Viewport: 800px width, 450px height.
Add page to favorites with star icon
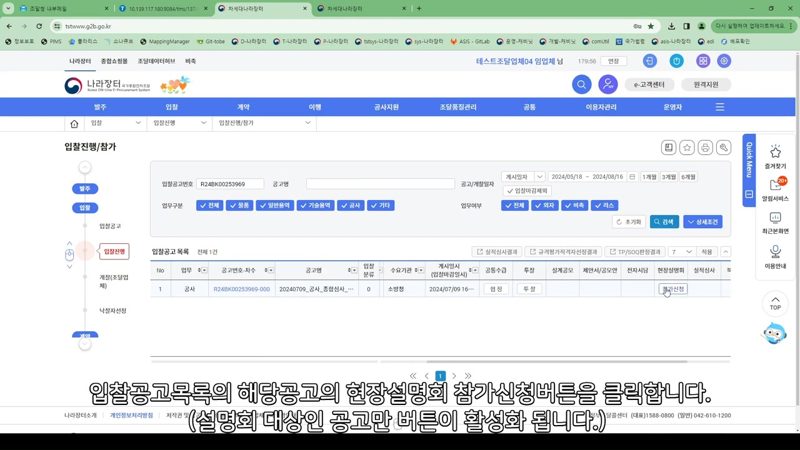[x=687, y=147]
